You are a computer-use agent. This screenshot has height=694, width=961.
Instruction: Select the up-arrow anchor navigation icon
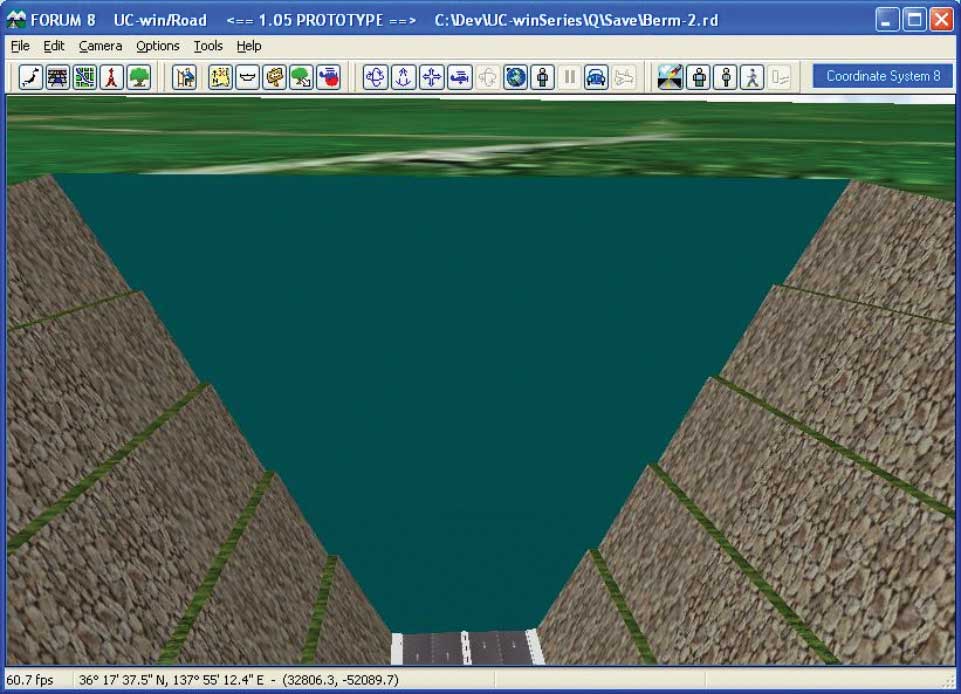click(403, 77)
